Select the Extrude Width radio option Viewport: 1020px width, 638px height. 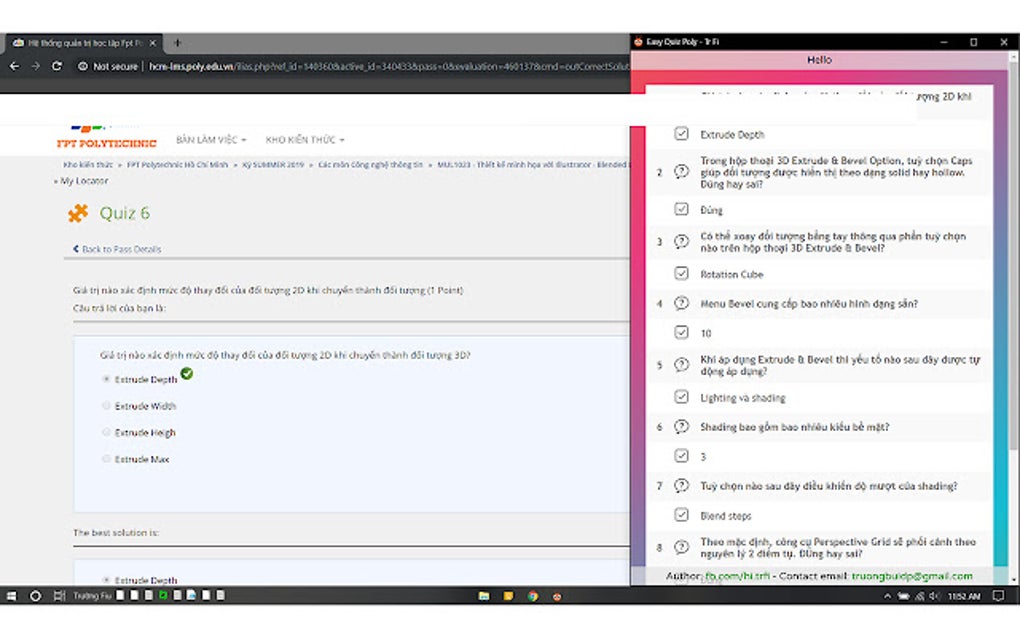(x=106, y=405)
